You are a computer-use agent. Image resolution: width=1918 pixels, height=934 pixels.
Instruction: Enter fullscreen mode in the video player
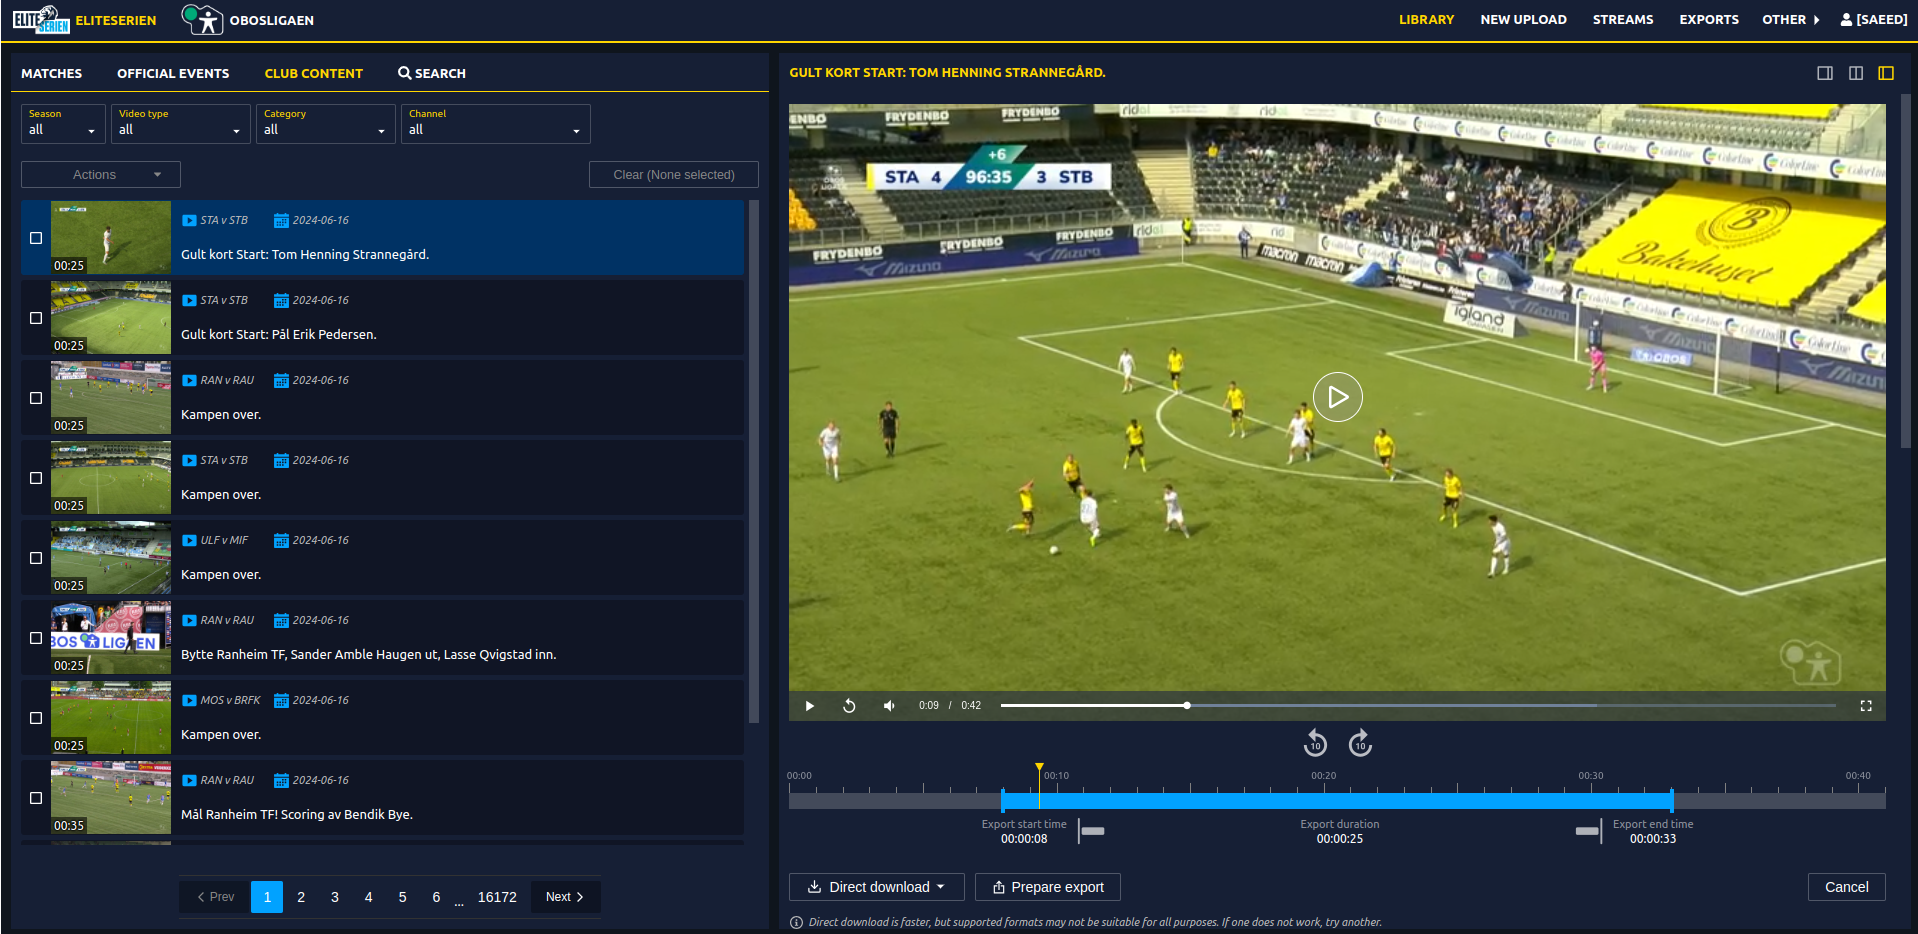coord(1865,706)
